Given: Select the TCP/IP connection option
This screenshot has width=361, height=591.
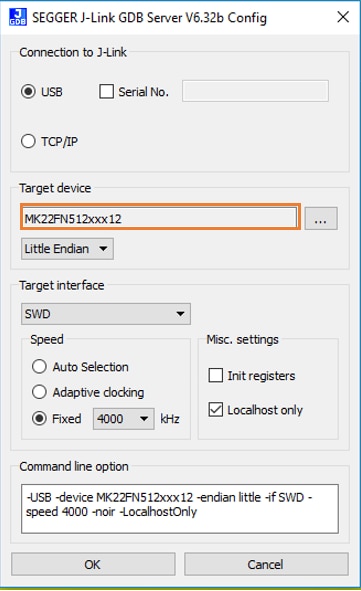Looking at the screenshot, I should (x=28, y=141).
